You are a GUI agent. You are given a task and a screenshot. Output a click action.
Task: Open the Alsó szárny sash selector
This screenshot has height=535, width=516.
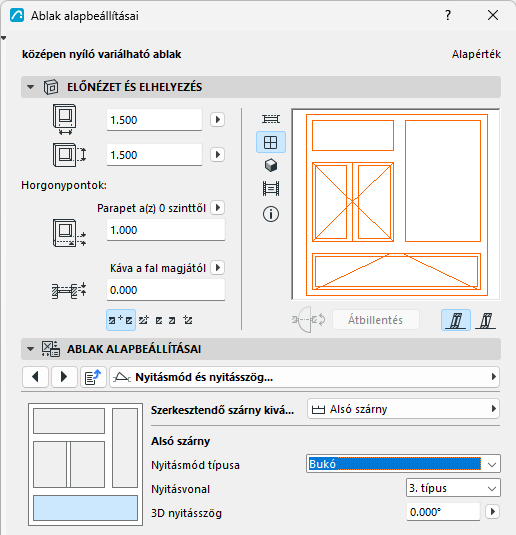403,409
